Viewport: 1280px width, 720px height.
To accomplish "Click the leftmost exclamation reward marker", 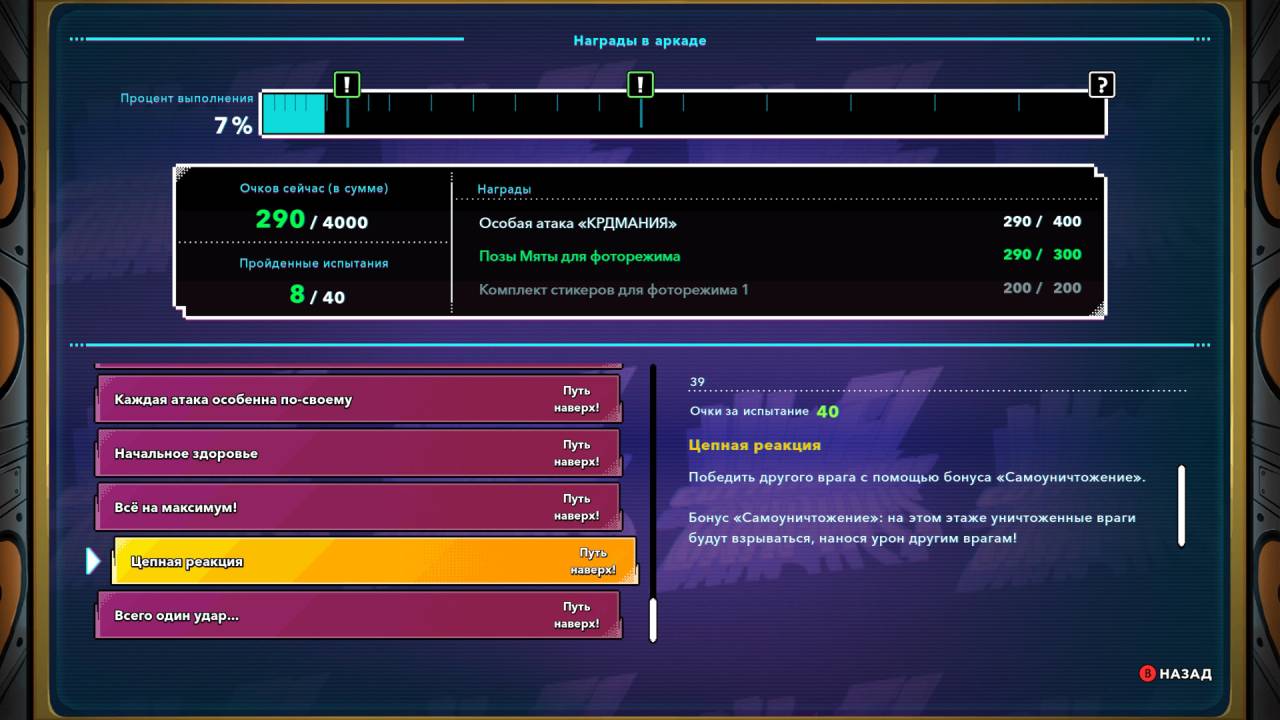I will click(x=346, y=85).
